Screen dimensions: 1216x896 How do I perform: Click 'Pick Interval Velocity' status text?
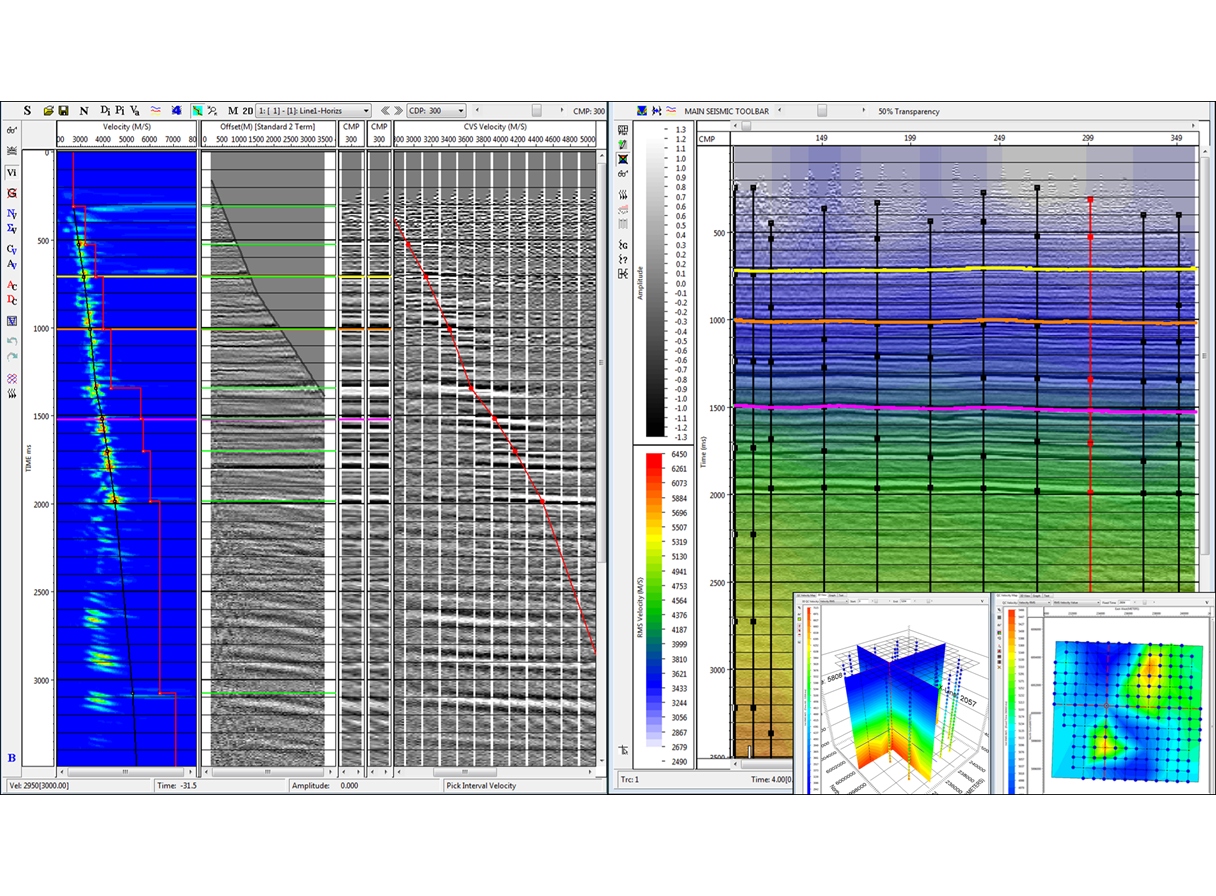coord(481,786)
